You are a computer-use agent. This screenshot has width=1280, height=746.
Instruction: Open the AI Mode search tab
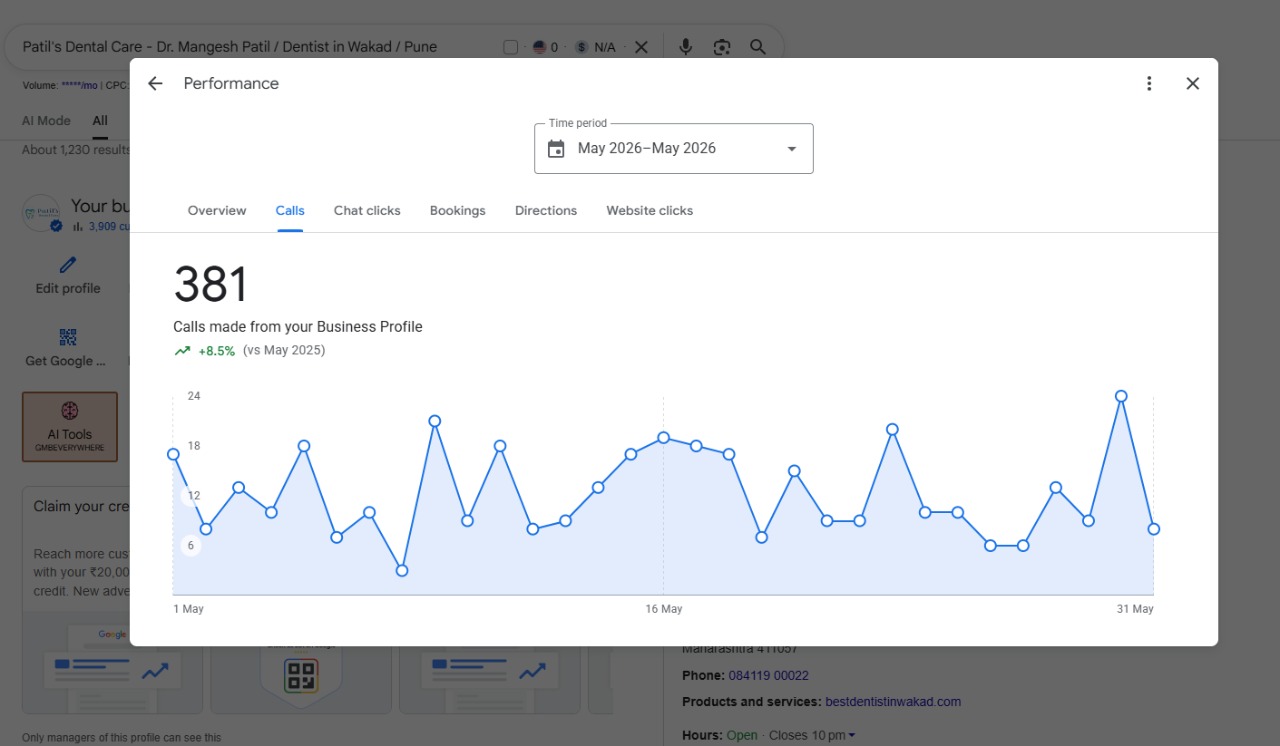[x=46, y=121]
